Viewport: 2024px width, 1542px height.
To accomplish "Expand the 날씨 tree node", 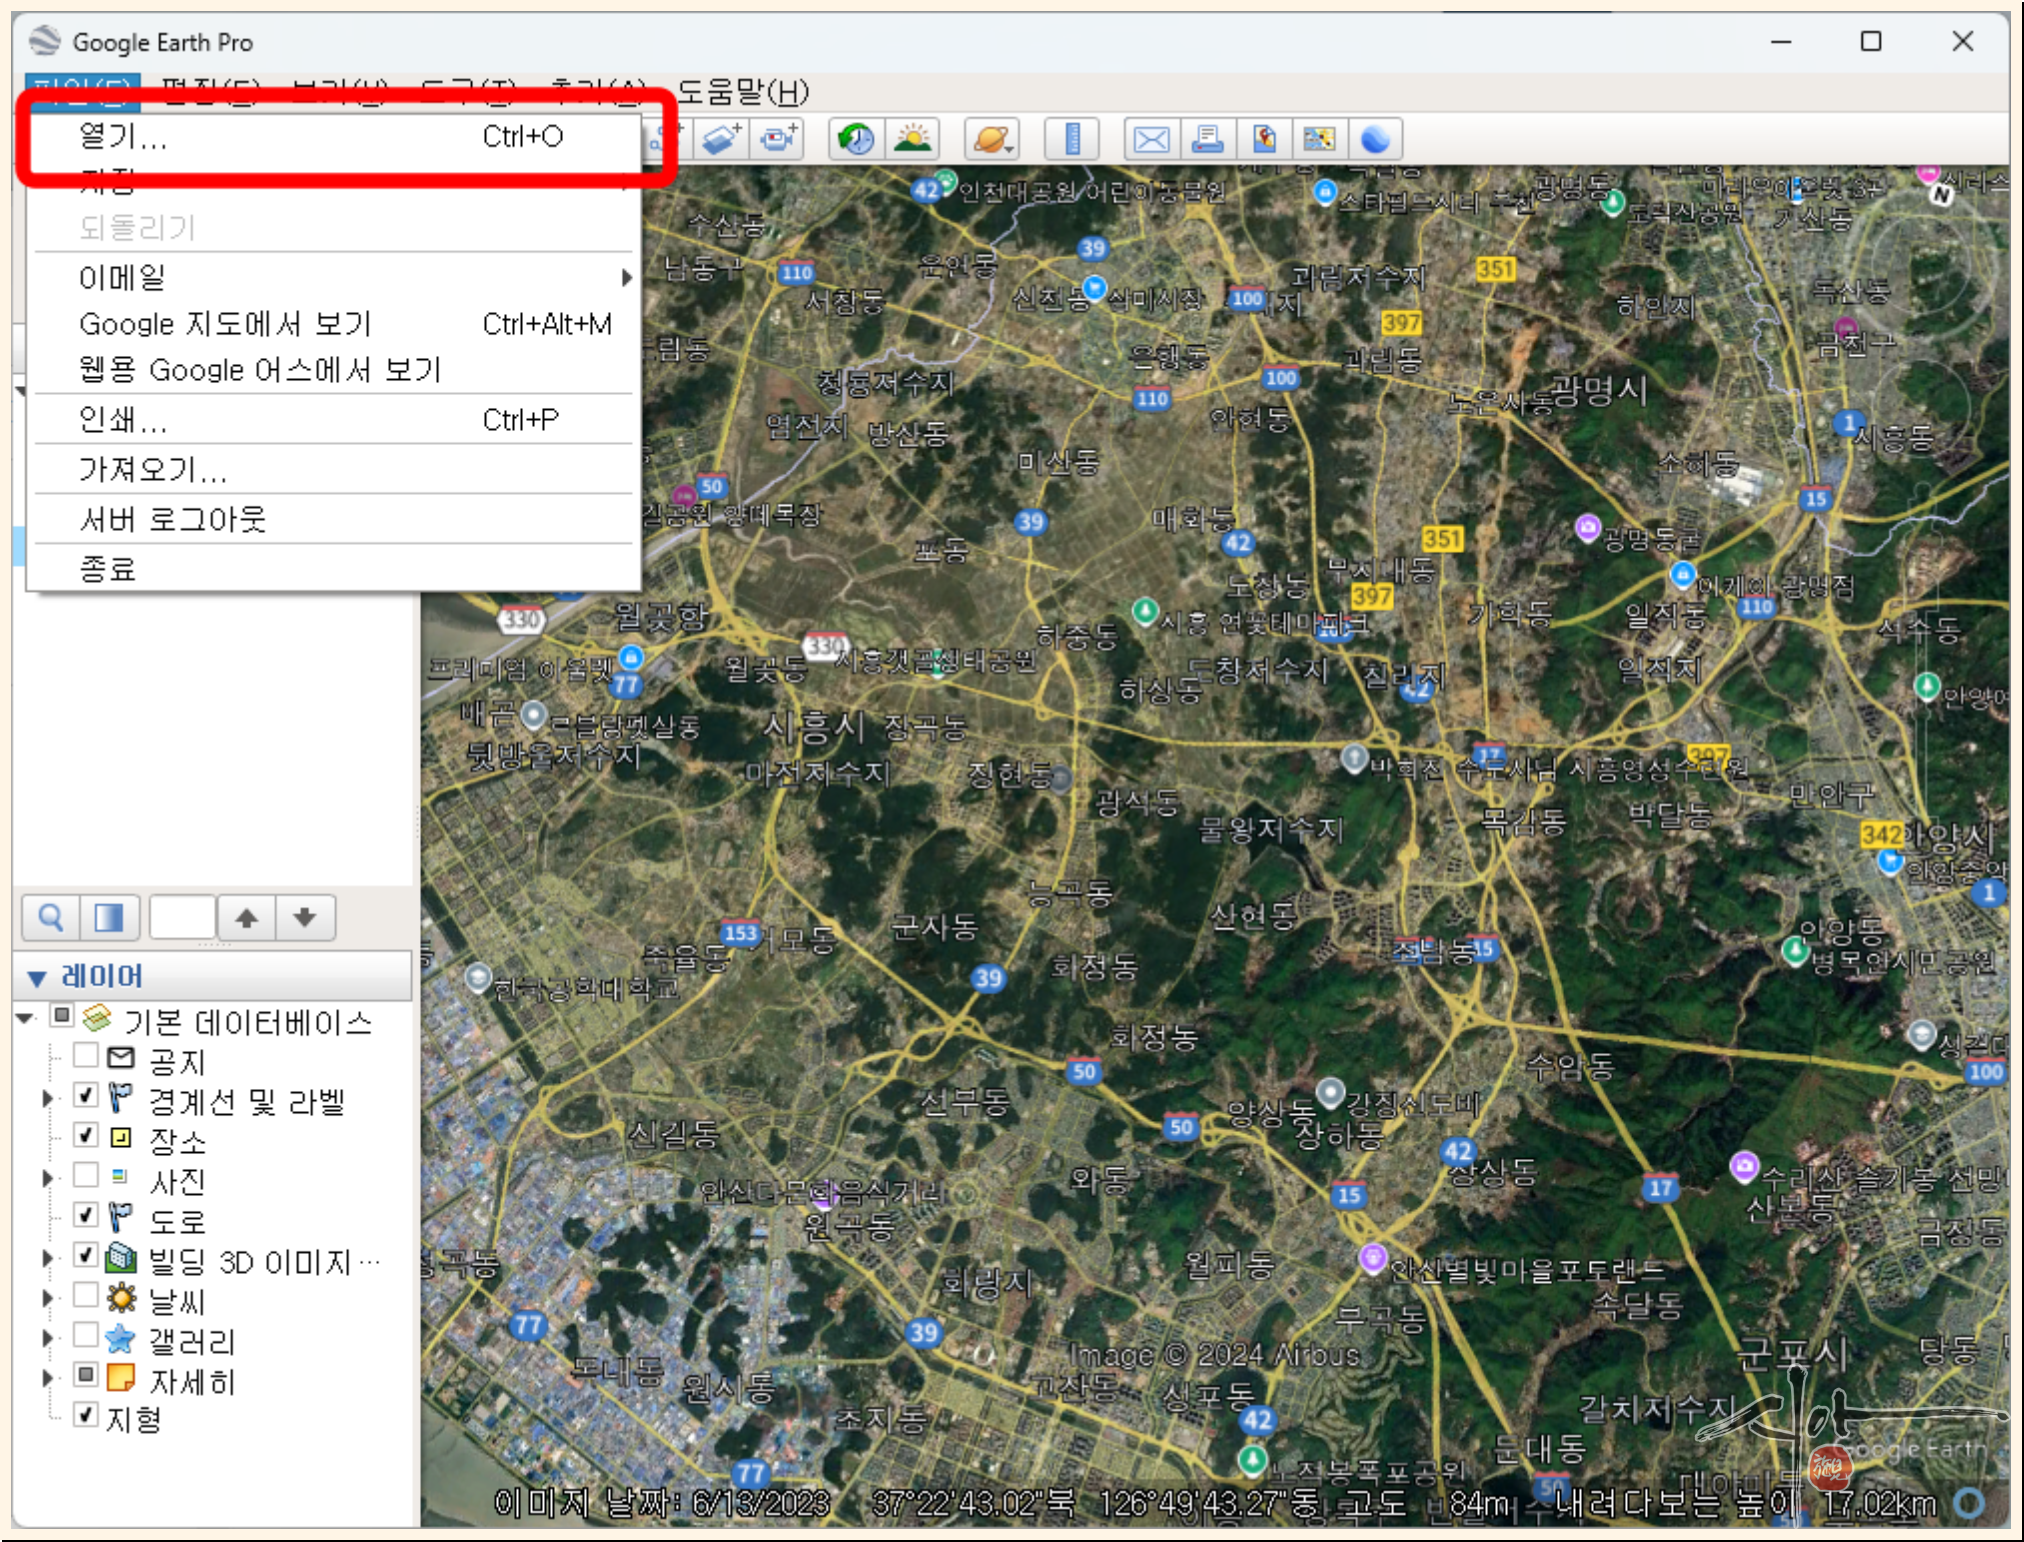I will coord(47,1299).
